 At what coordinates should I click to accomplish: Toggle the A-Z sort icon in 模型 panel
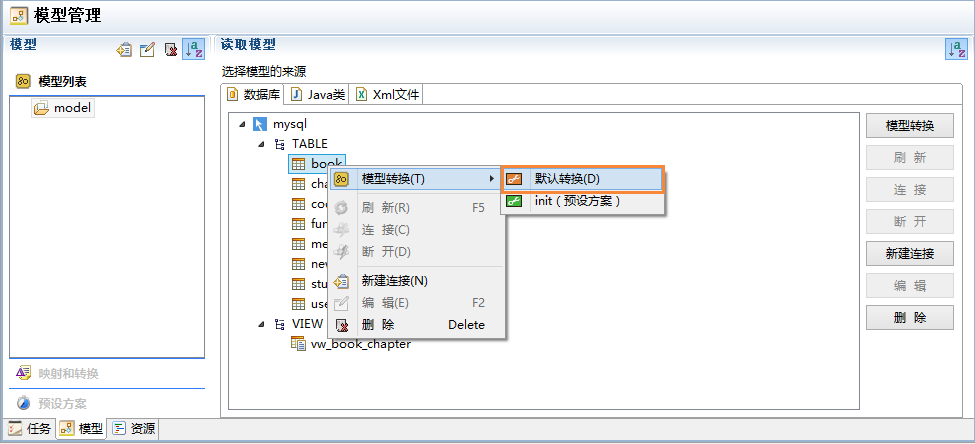194,49
